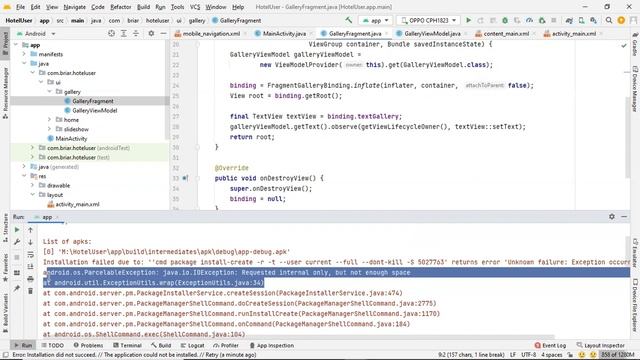The width and height of the screenshot is (640, 360).
Task: Toggle pin tab in Run panel
Action: tap(17, 289)
